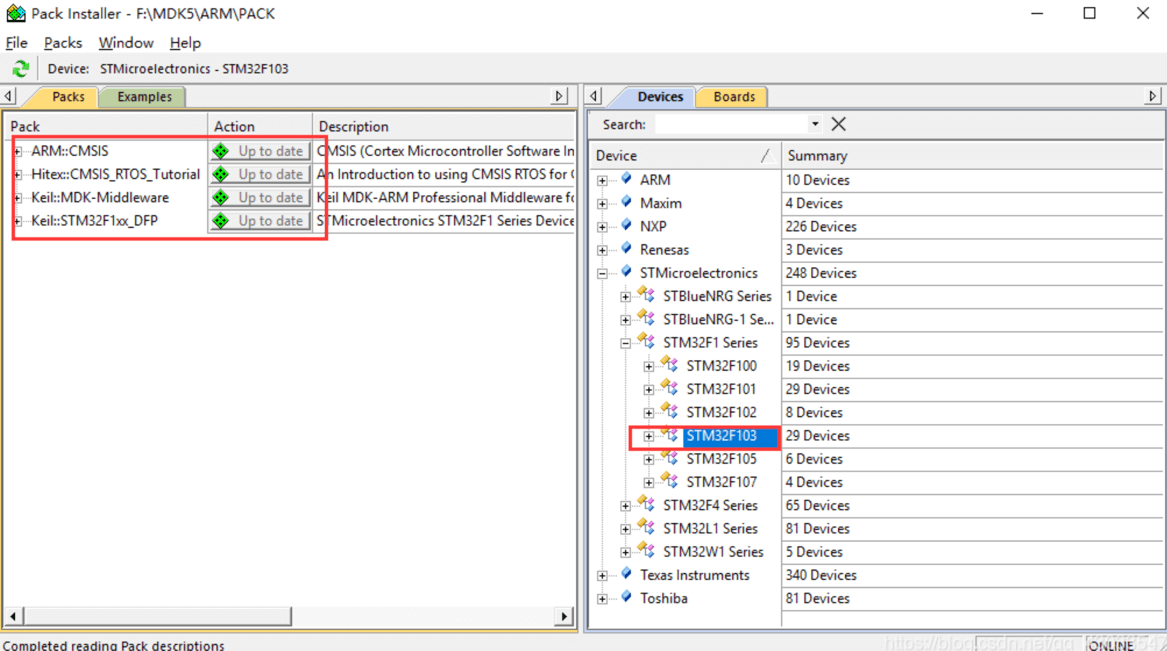Open the Packs menu
1167x651 pixels.
(x=62, y=43)
